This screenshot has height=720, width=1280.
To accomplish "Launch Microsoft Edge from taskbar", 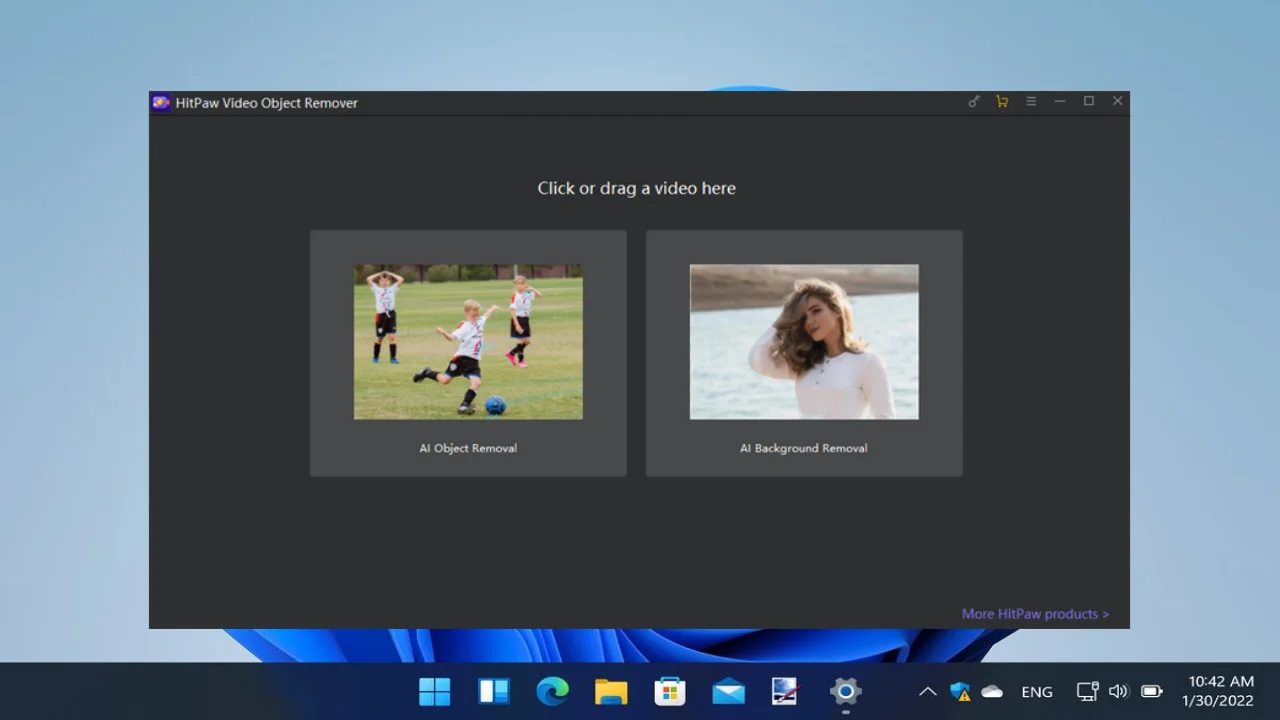I will point(552,691).
